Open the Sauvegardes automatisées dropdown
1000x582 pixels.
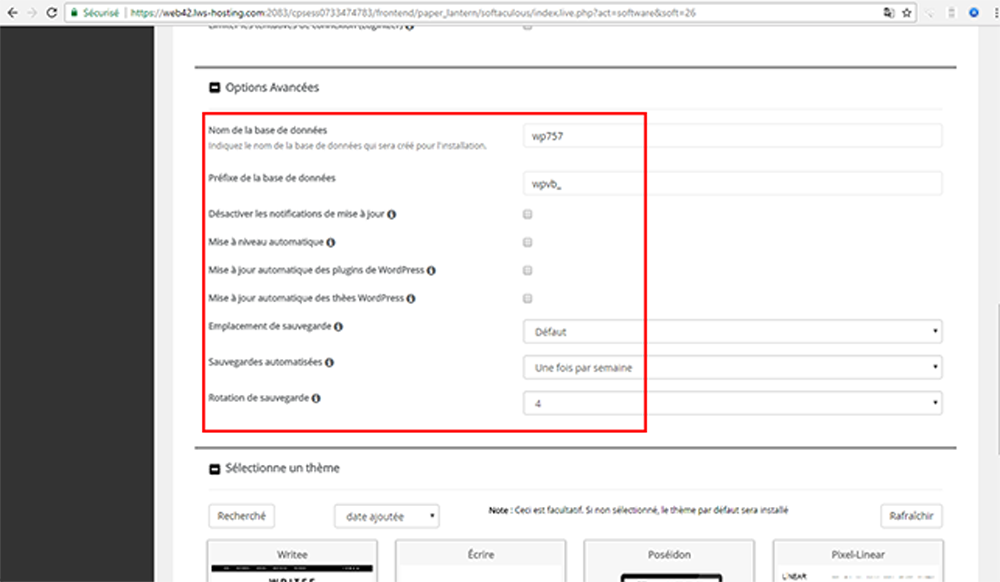pos(732,367)
